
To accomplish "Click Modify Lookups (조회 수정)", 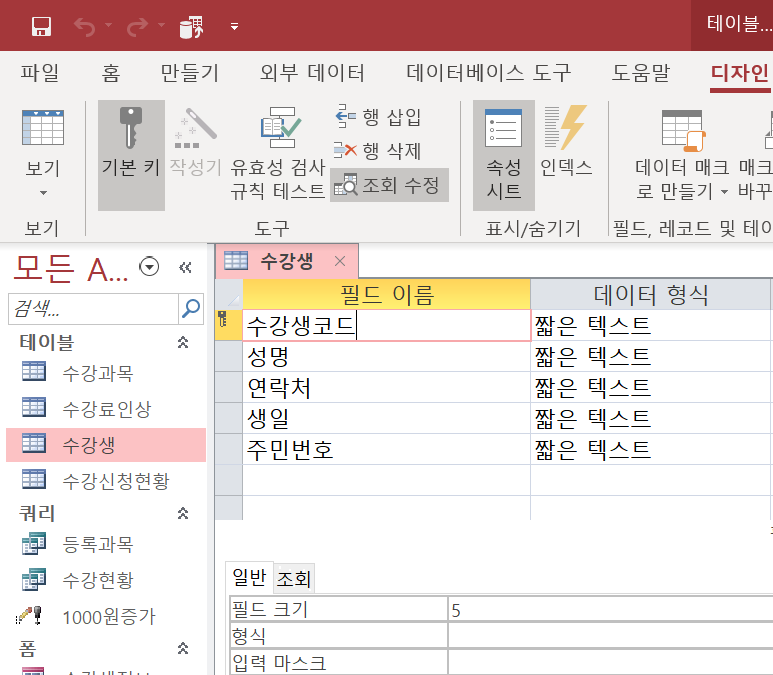I will (x=389, y=185).
